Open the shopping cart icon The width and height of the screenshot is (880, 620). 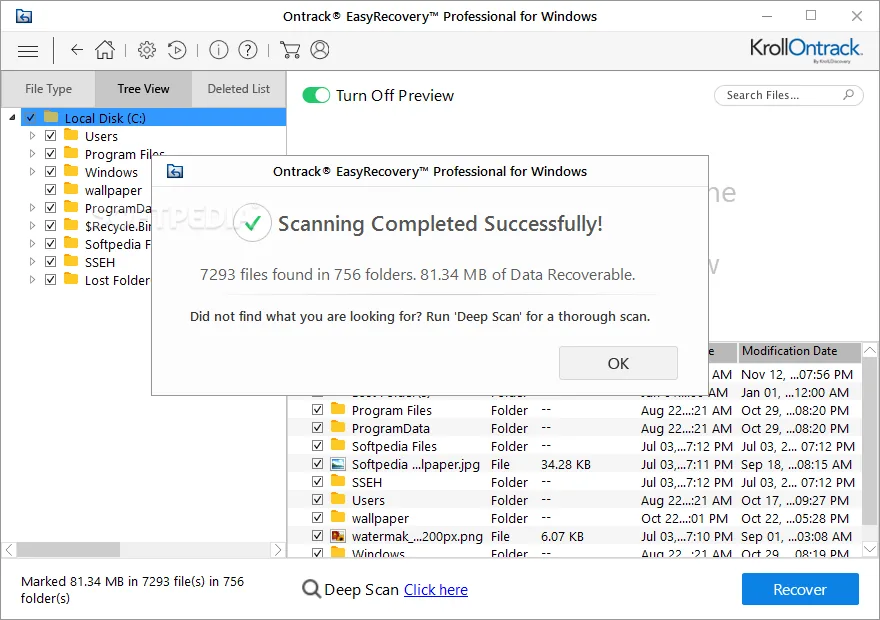coord(290,50)
